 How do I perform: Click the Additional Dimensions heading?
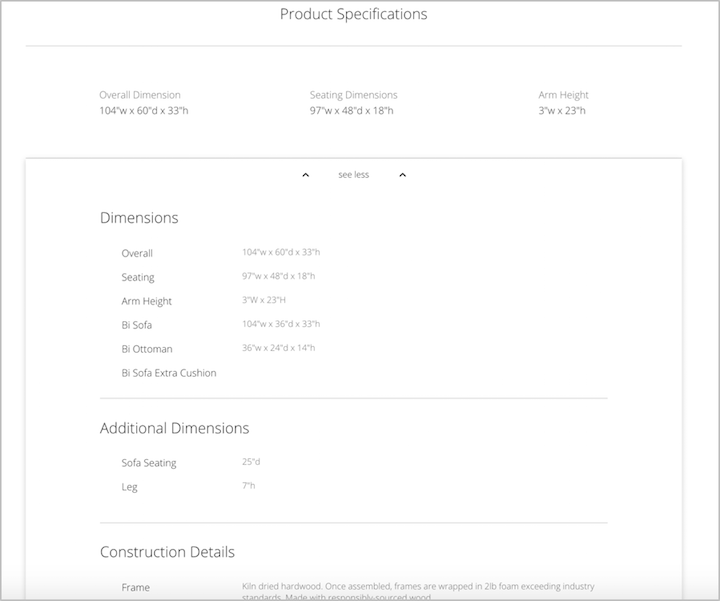(x=174, y=428)
